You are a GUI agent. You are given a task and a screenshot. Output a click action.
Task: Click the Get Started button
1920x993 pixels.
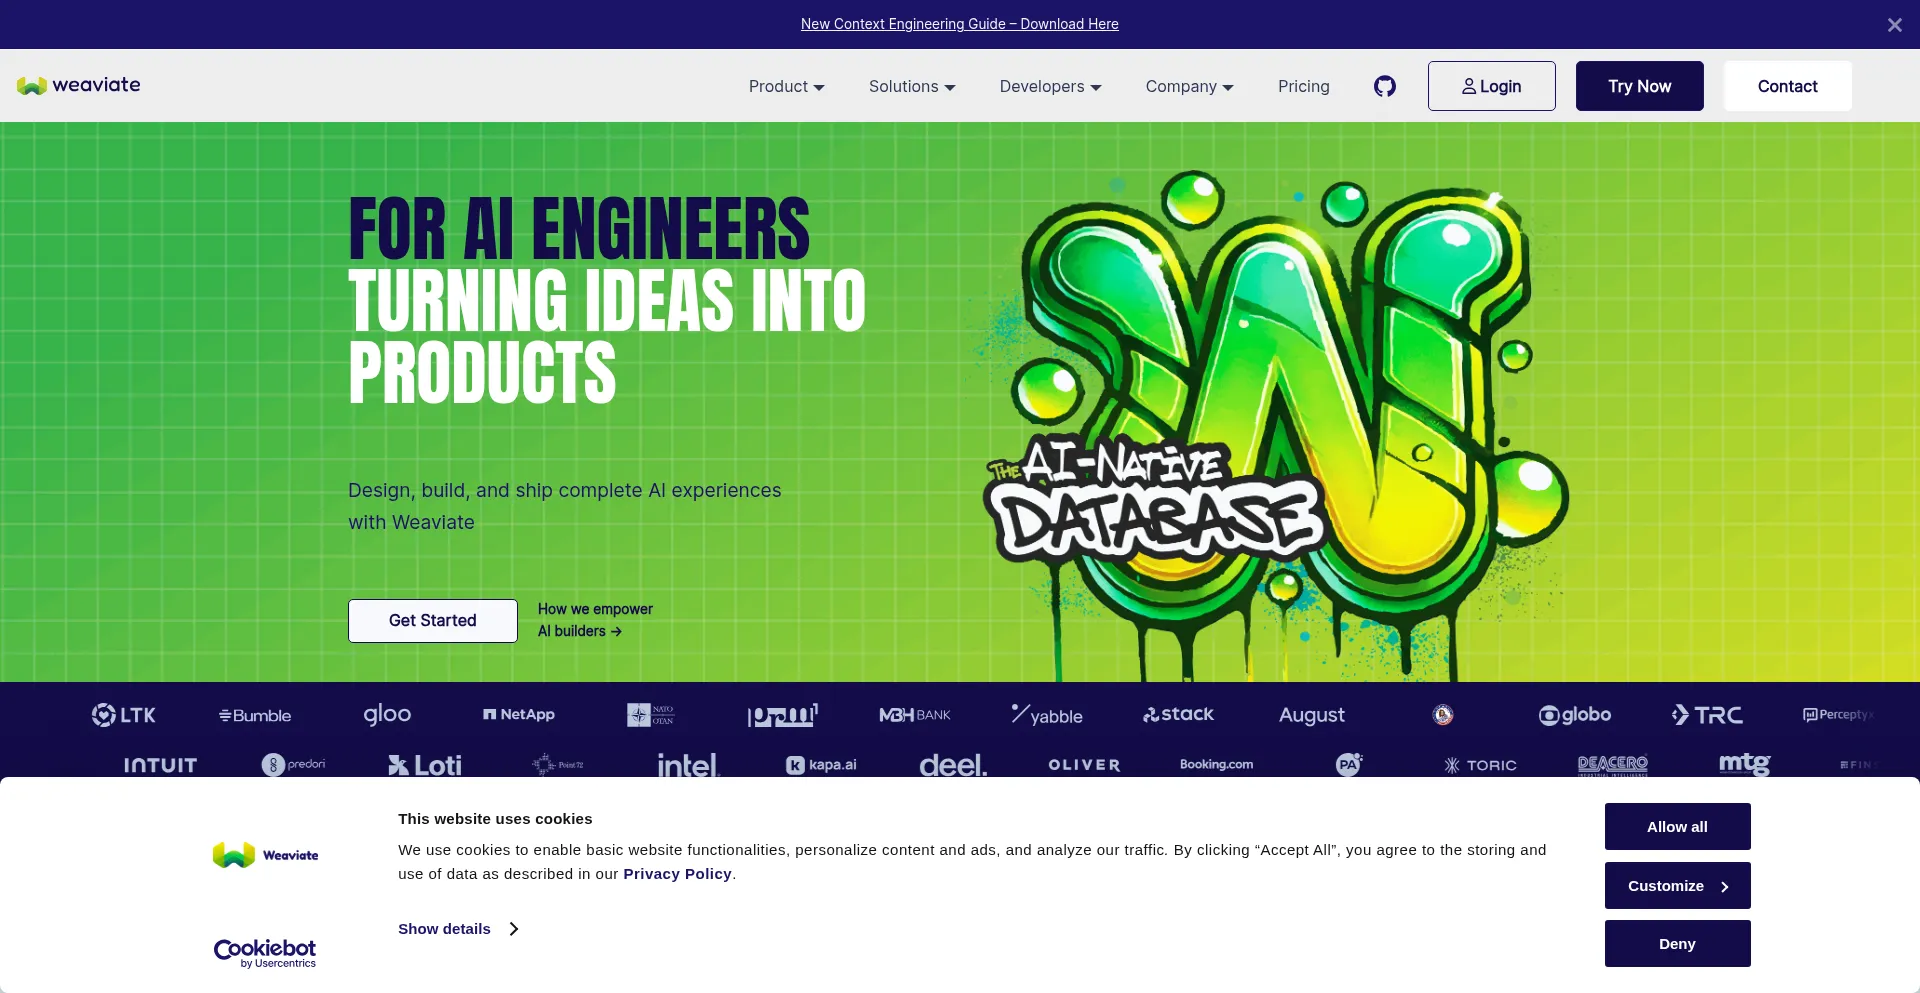(x=432, y=621)
